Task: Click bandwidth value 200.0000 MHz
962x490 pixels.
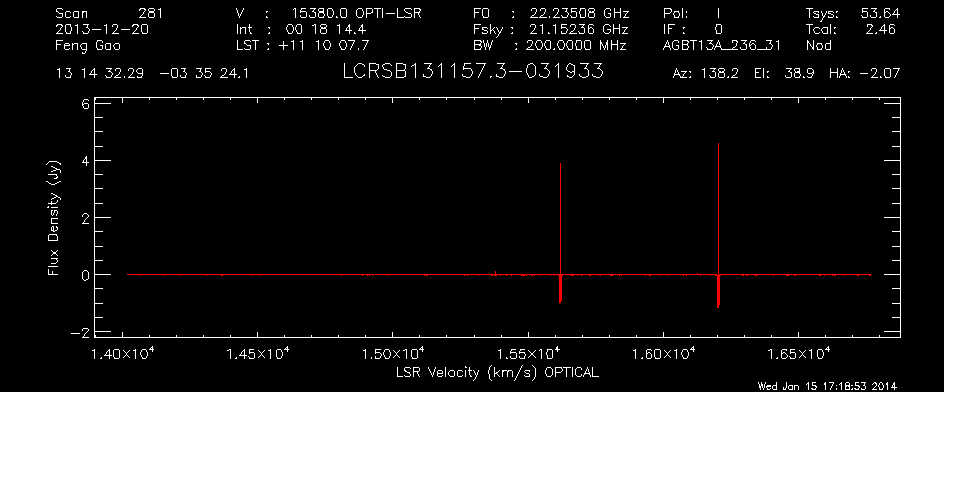Action: 577,45
